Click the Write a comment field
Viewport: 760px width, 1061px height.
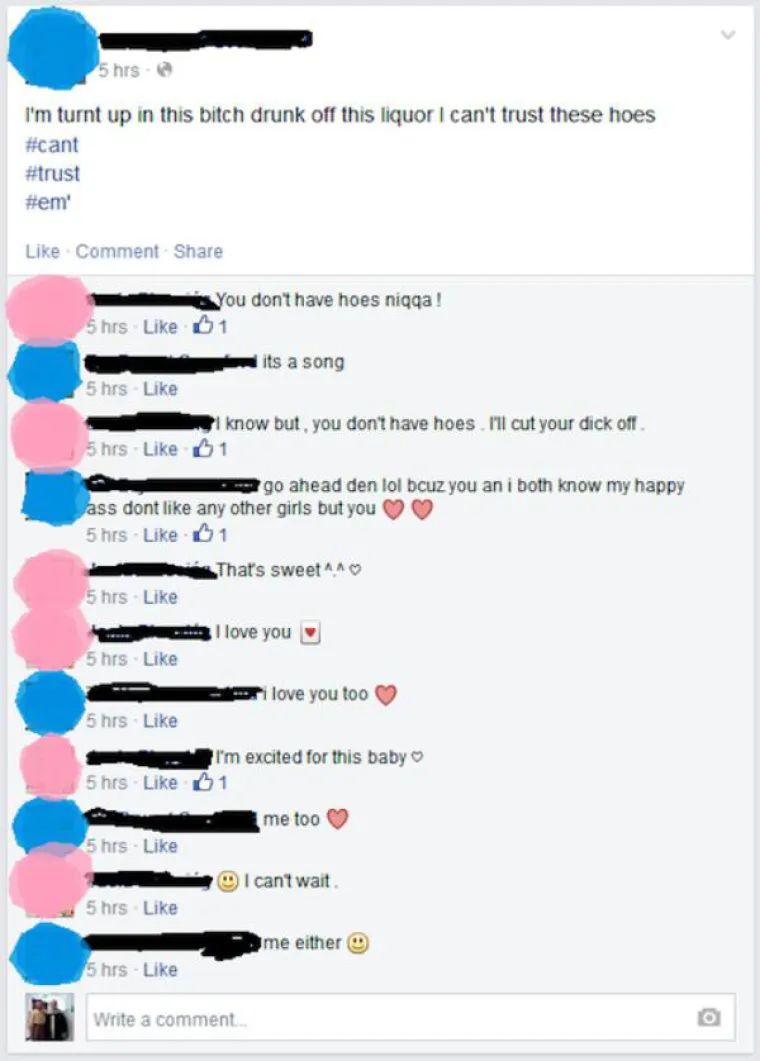pyautogui.click(x=410, y=1017)
